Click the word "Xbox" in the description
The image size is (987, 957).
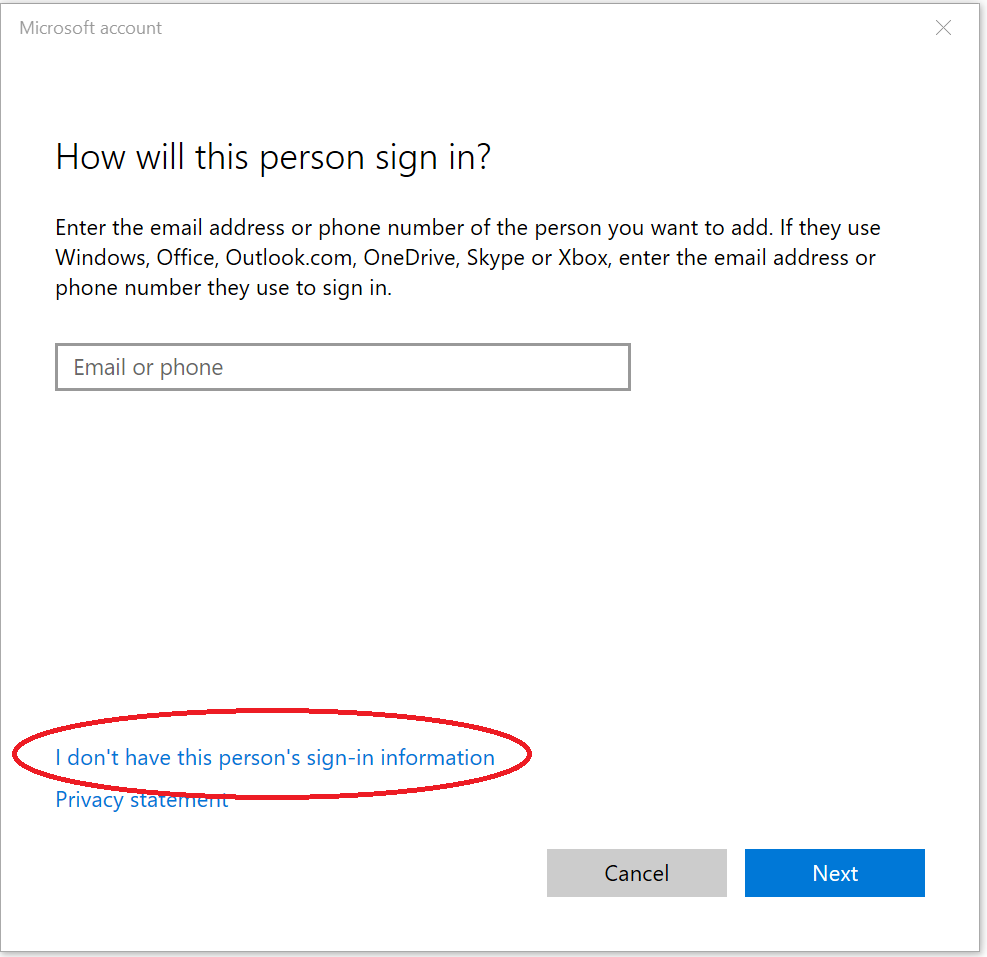[x=584, y=258]
